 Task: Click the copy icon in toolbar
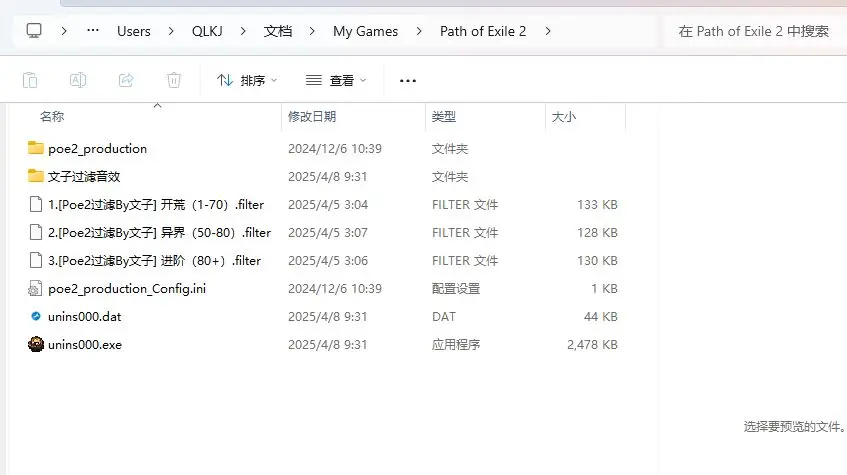[x=30, y=80]
